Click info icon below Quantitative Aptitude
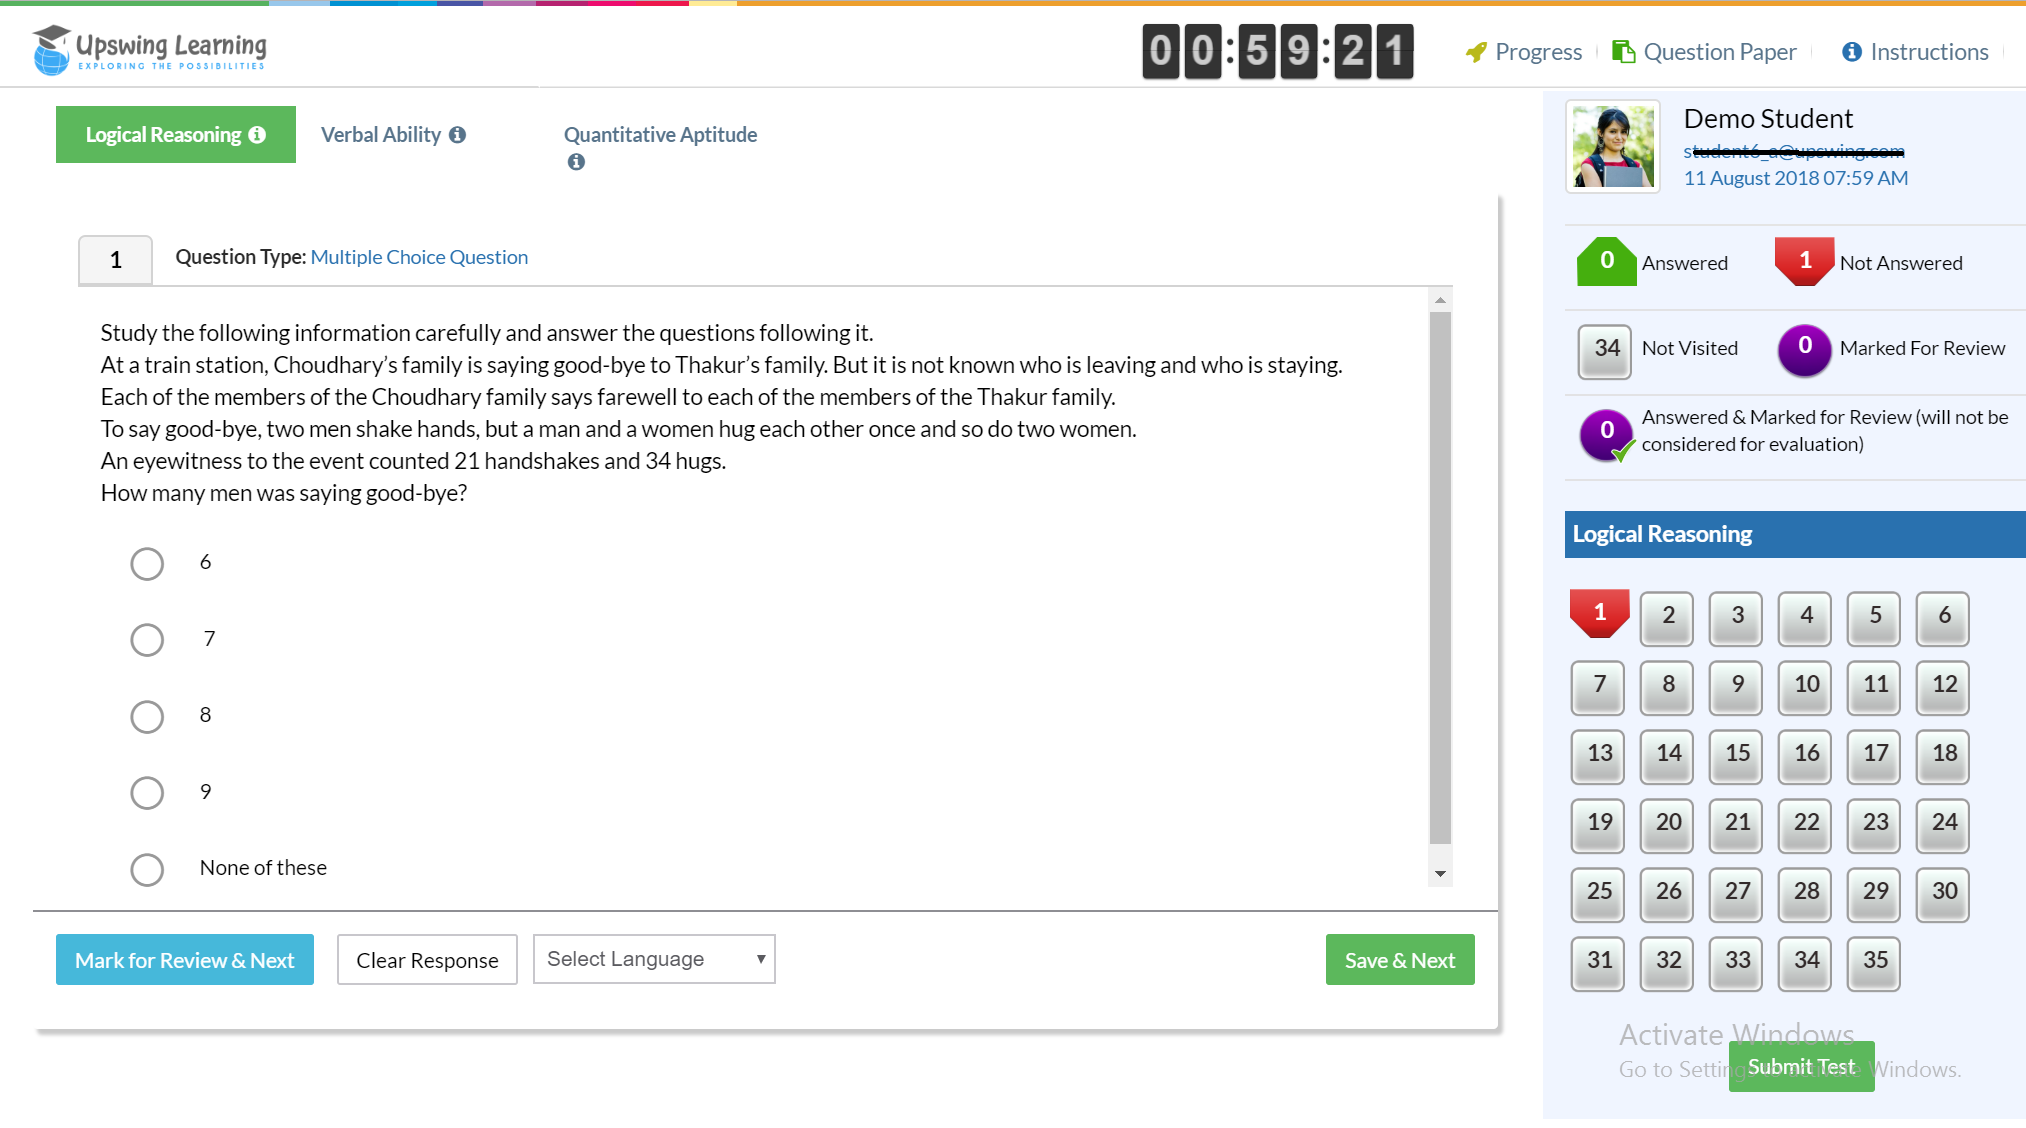 [576, 162]
